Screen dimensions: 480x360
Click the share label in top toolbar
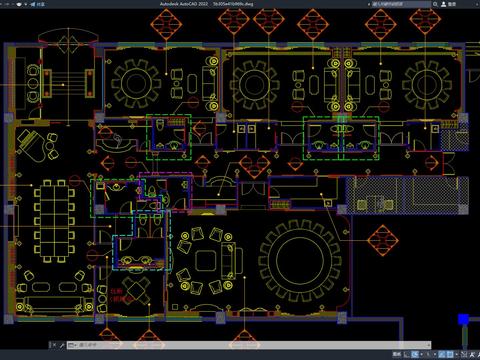click(x=41, y=4)
